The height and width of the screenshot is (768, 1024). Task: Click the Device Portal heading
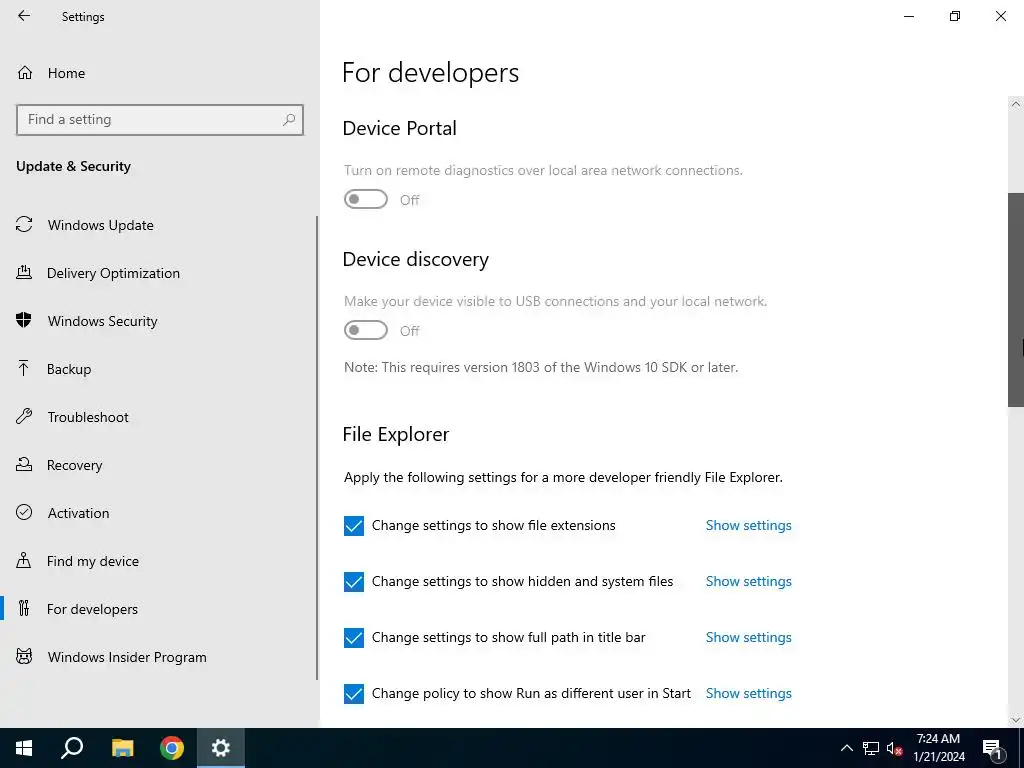point(400,128)
